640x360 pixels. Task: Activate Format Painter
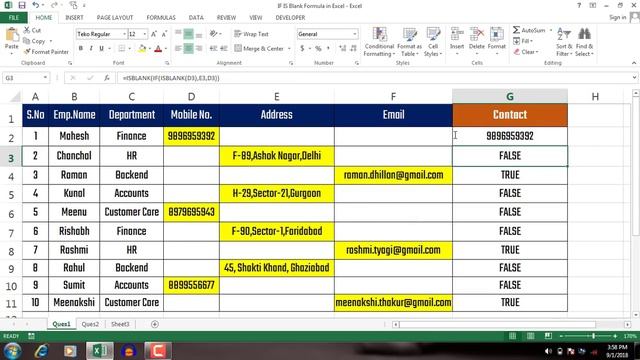[x=46, y=52]
